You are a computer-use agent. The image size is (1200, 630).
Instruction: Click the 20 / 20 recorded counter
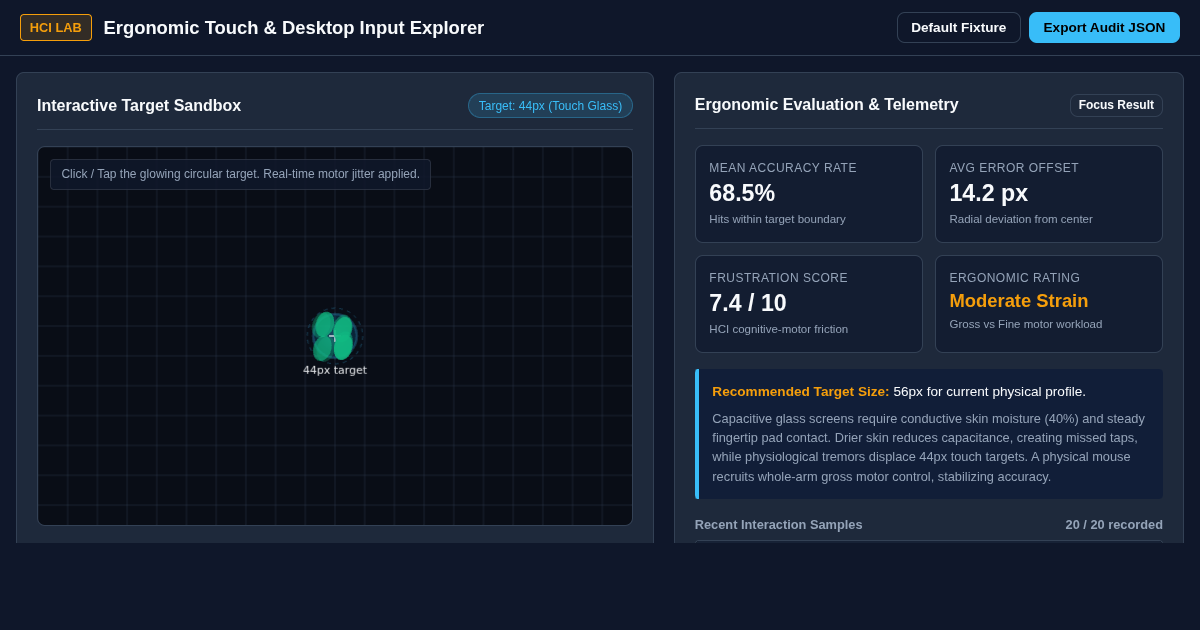[x=1114, y=524]
